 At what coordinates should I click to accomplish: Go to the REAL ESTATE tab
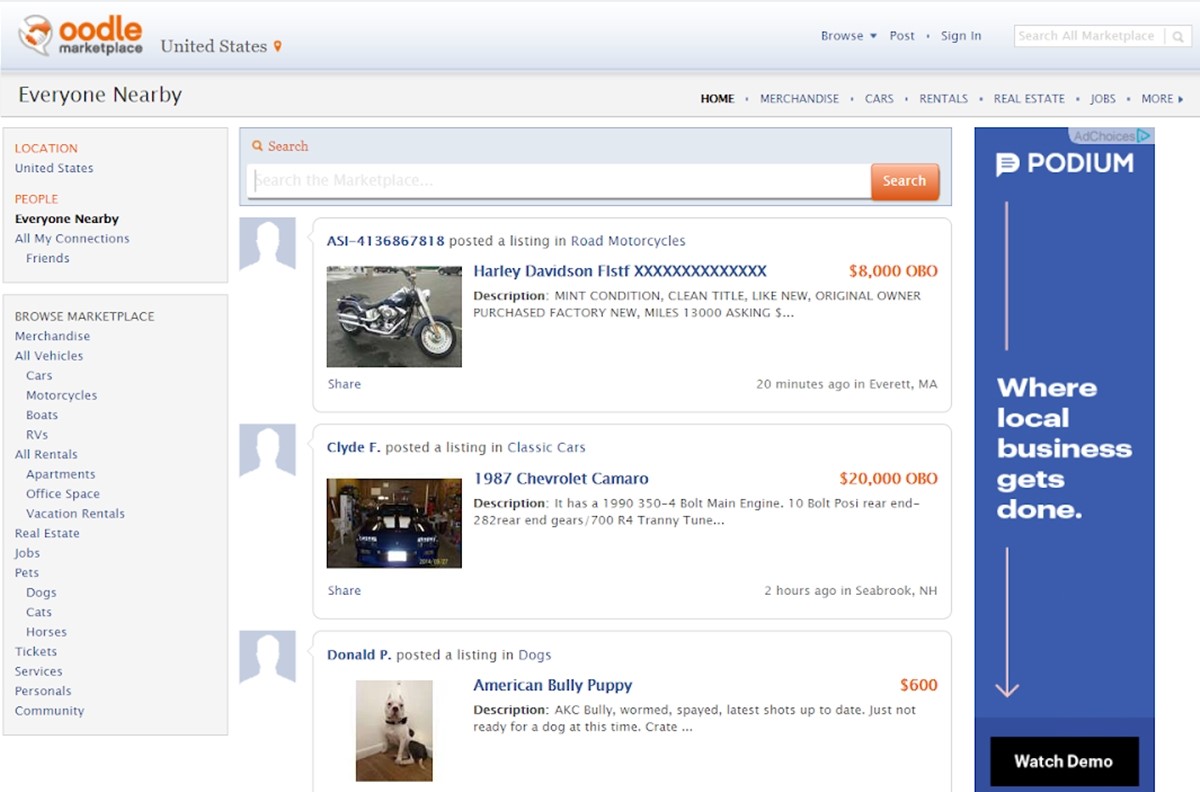pyautogui.click(x=1029, y=99)
